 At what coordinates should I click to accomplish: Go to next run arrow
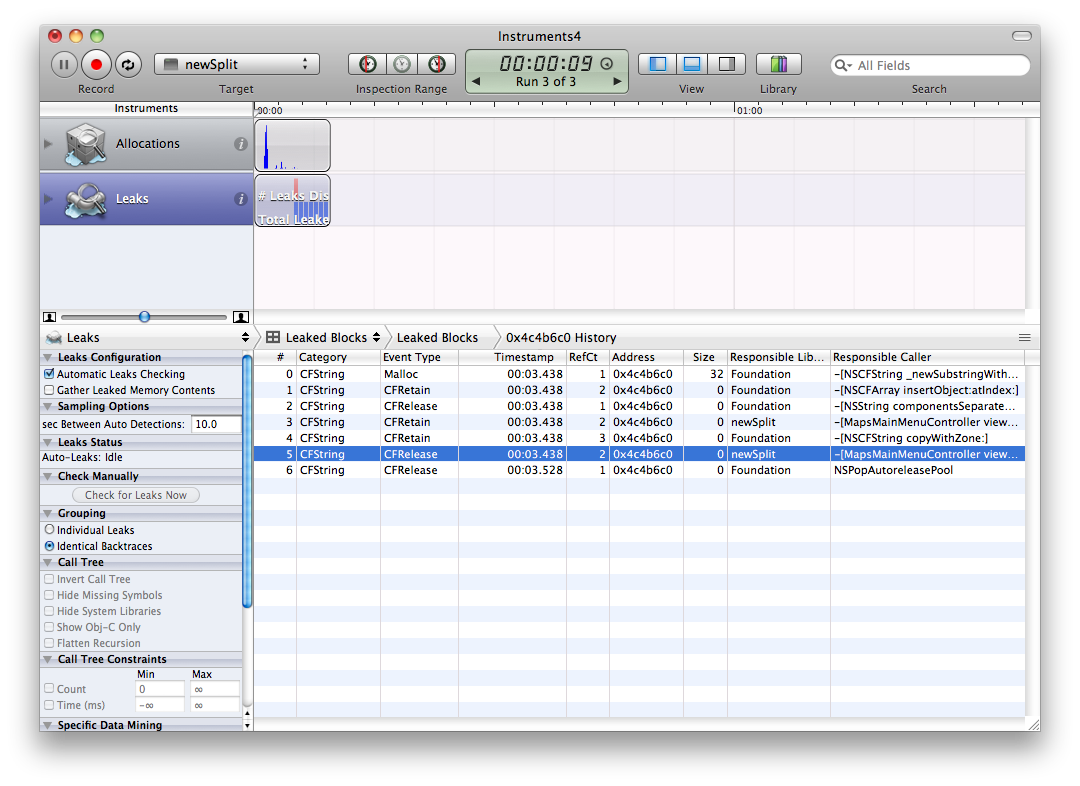tap(617, 81)
